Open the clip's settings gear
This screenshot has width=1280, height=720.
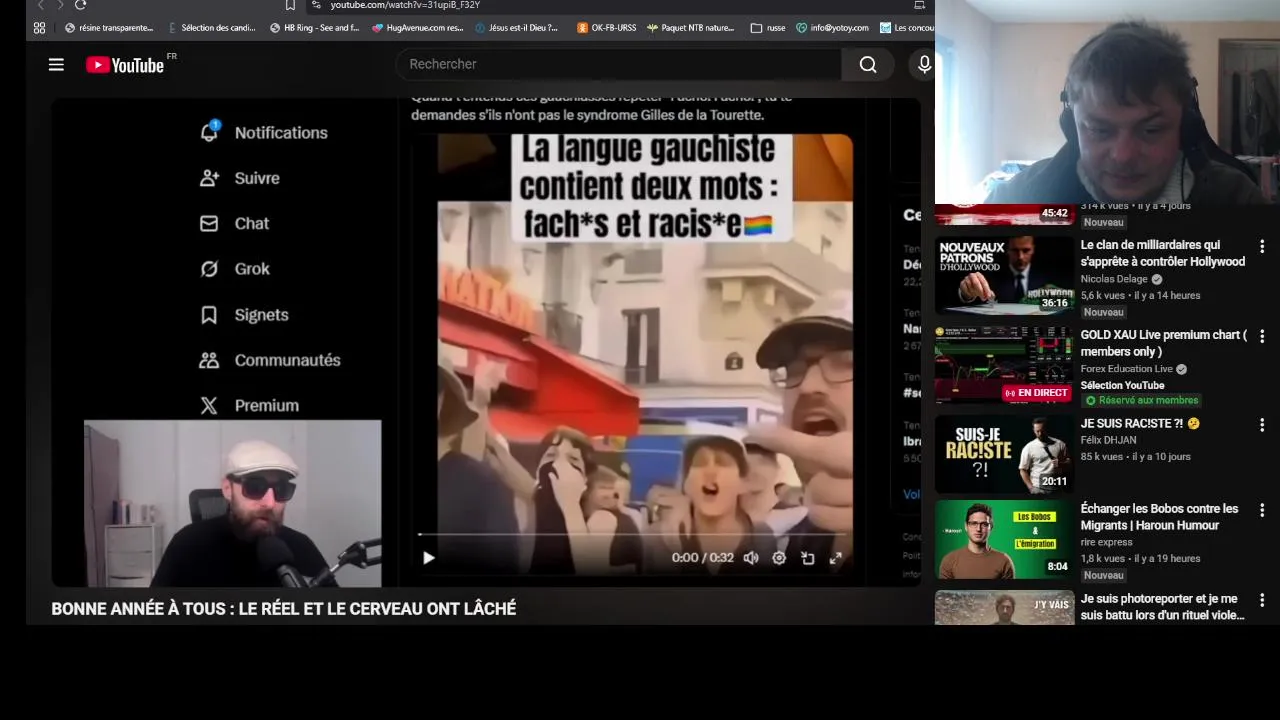click(779, 558)
